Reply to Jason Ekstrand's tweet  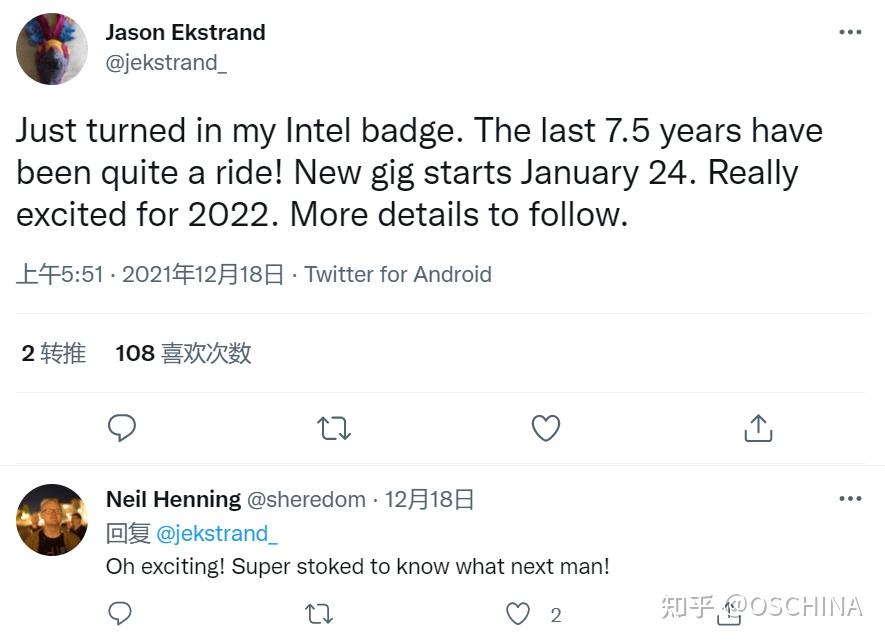(x=121, y=428)
